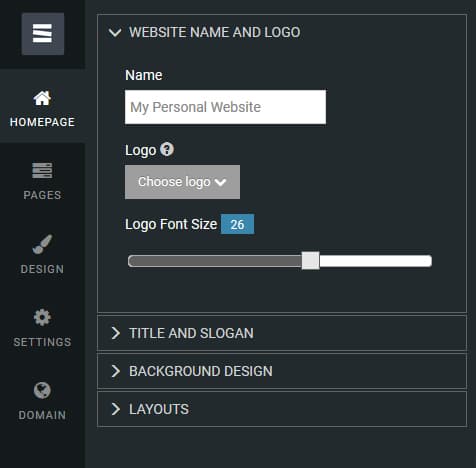Click the SITE123 logo icon at top
This screenshot has height=468, width=476.
pos(43,34)
